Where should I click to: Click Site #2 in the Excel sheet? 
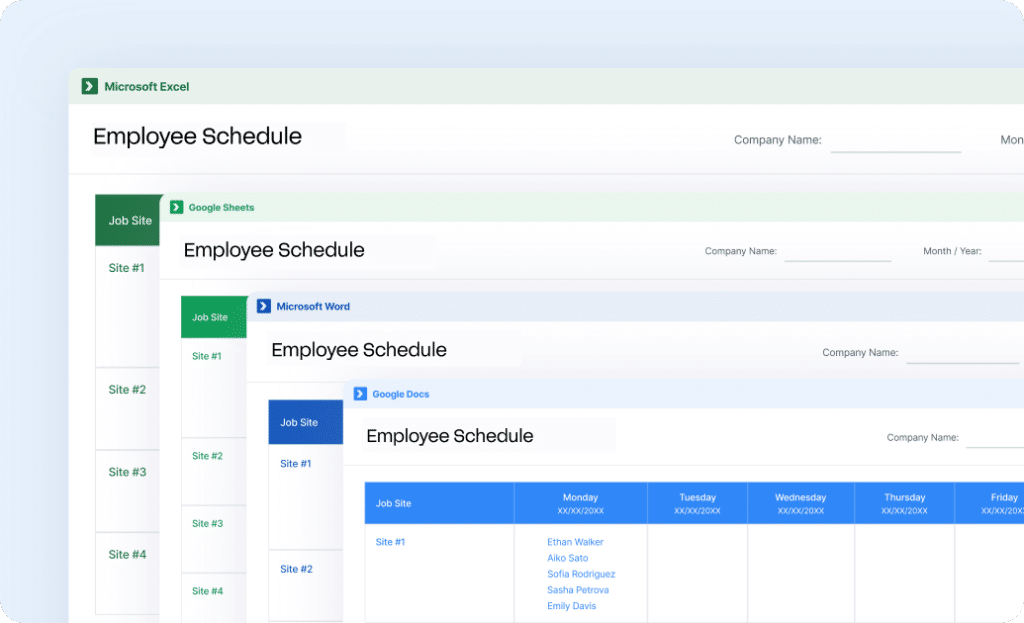point(127,389)
